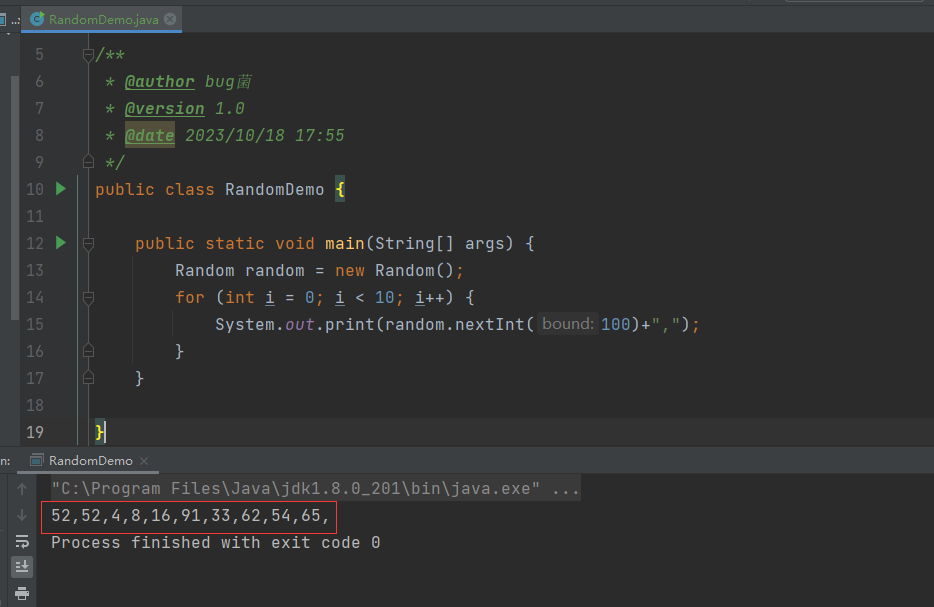934x607 pixels.
Task: Click 'Process finished with exit code 0' text
Action: (216, 543)
